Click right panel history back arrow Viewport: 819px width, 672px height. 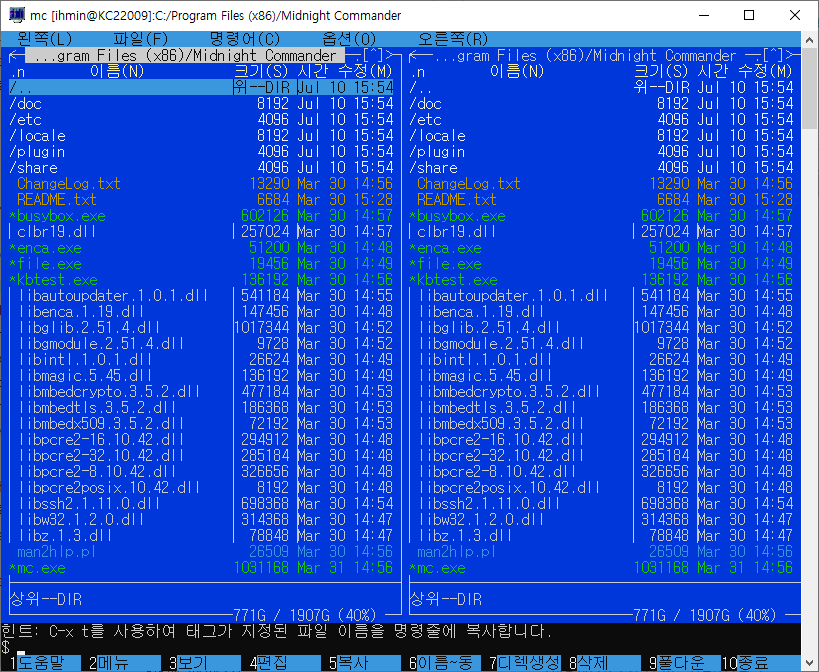tap(413, 55)
